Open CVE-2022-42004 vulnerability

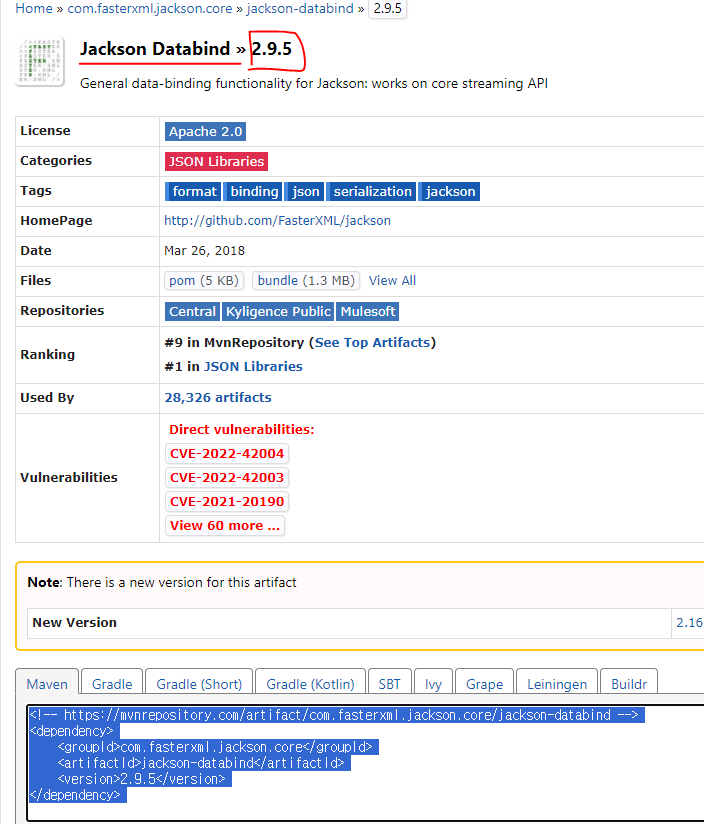click(227, 454)
